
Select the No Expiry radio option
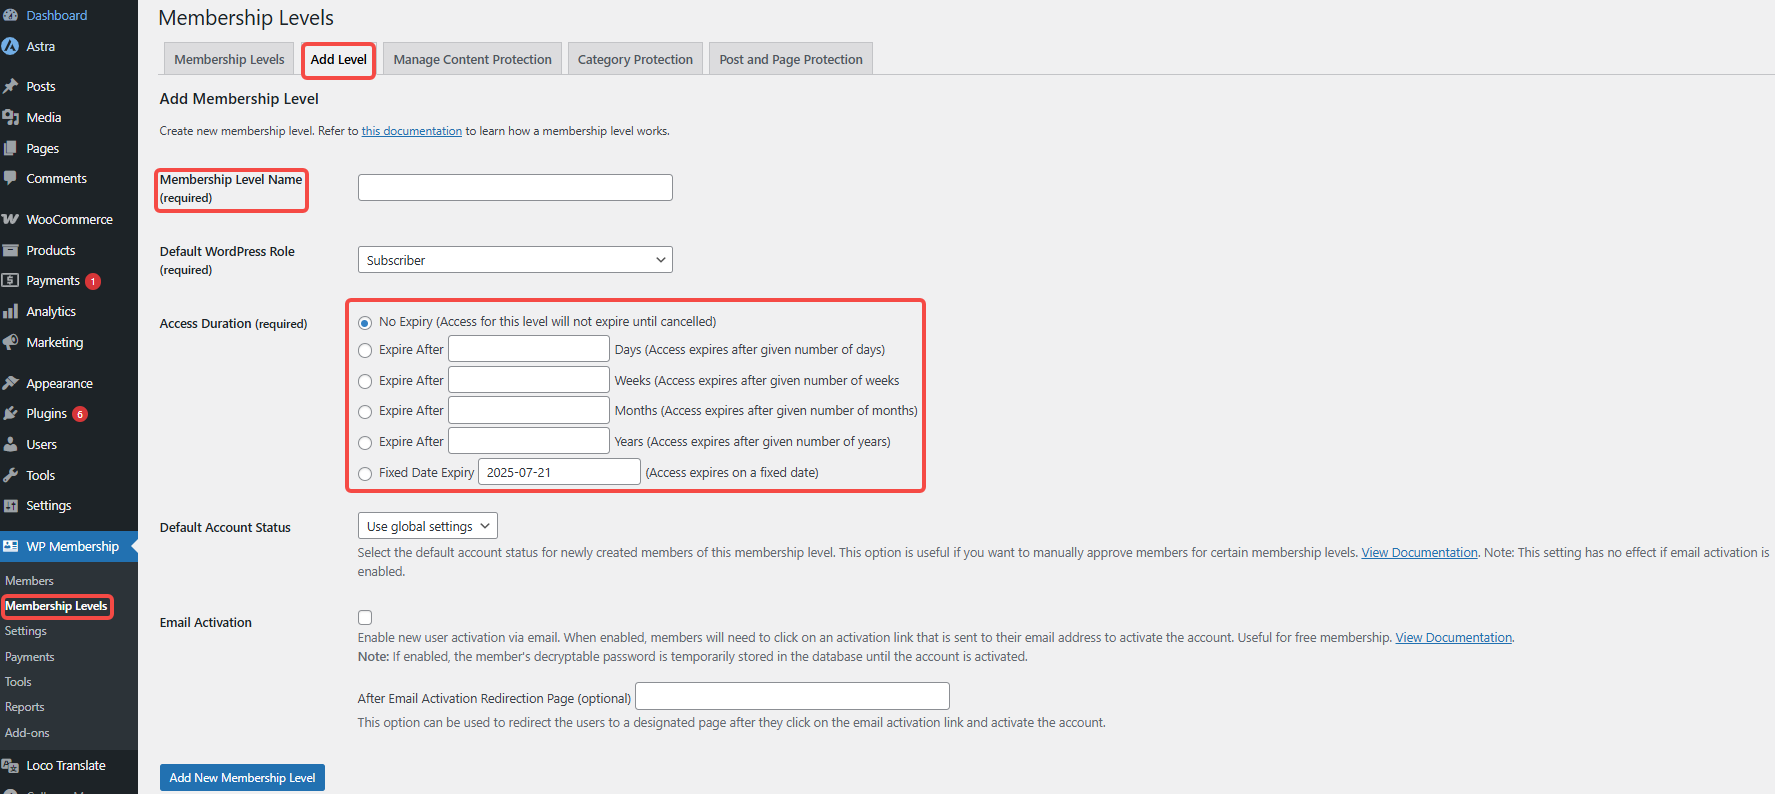tap(365, 322)
